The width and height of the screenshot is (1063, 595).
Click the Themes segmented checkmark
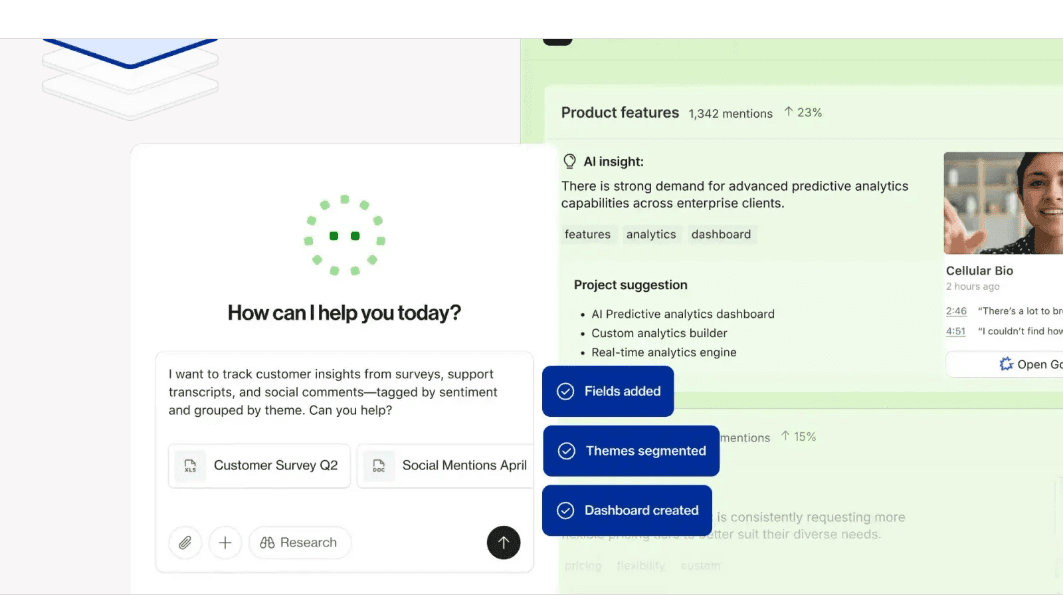coord(567,451)
